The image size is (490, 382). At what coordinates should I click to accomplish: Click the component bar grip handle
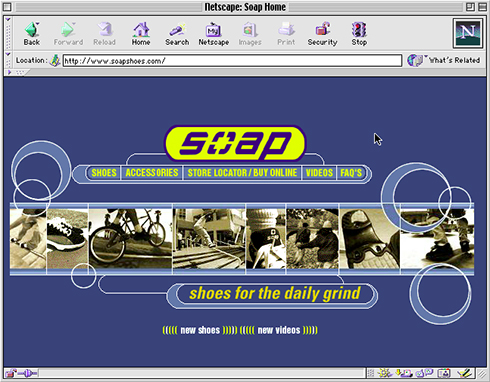(370, 373)
